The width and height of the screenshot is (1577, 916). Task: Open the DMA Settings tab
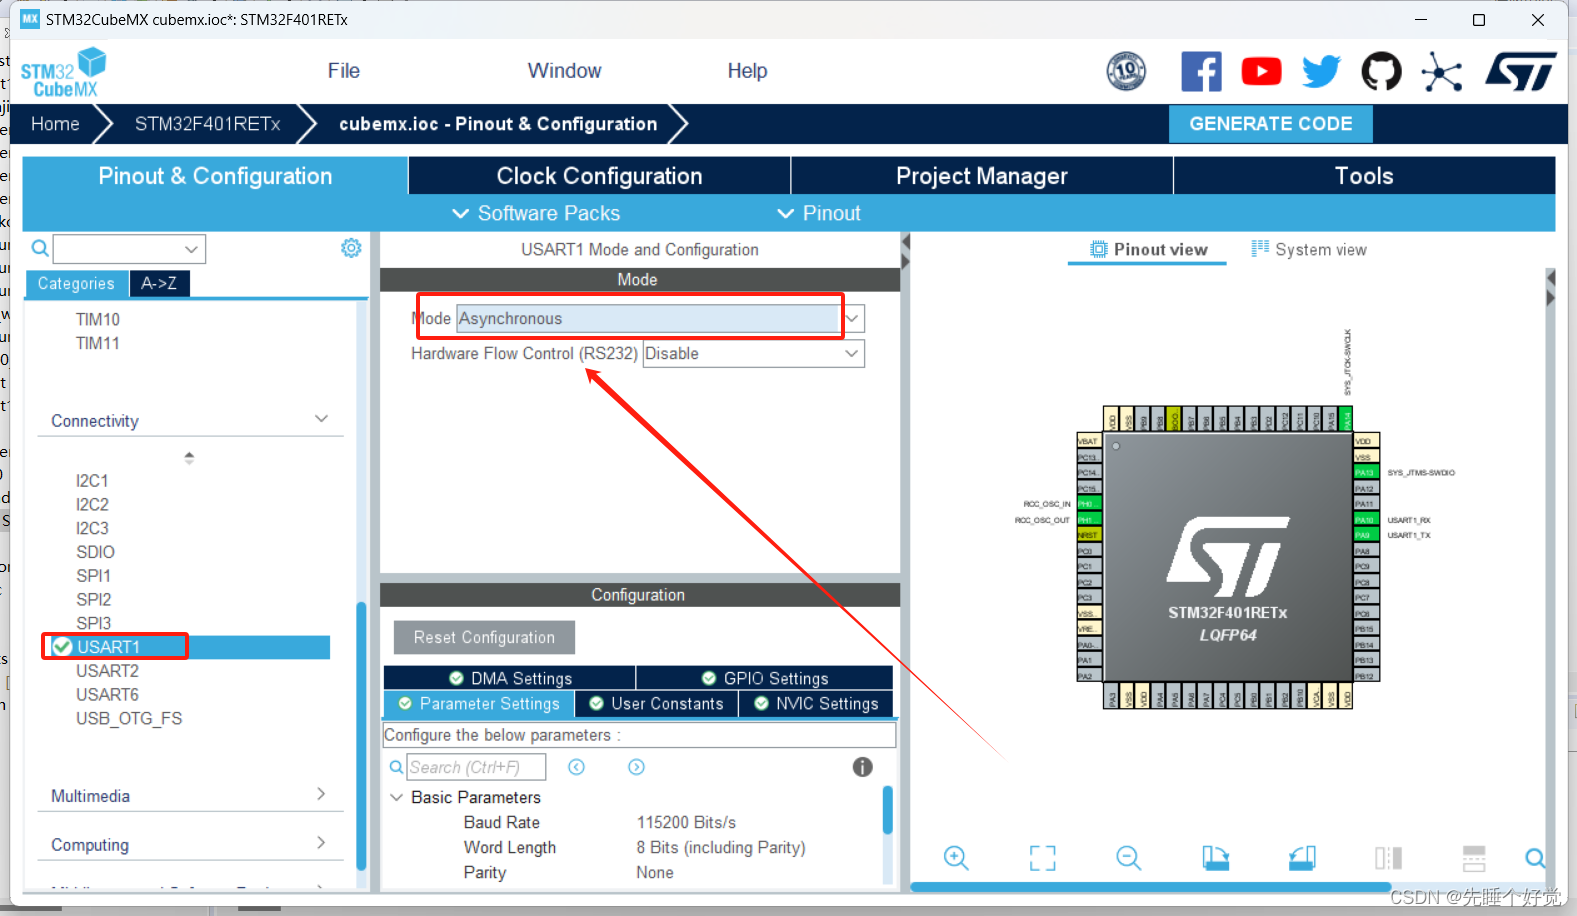(x=510, y=678)
